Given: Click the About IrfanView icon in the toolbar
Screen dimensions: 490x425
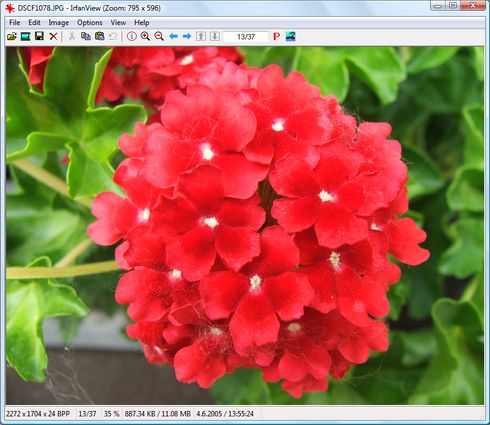Looking at the screenshot, I should click(x=291, y=36).
